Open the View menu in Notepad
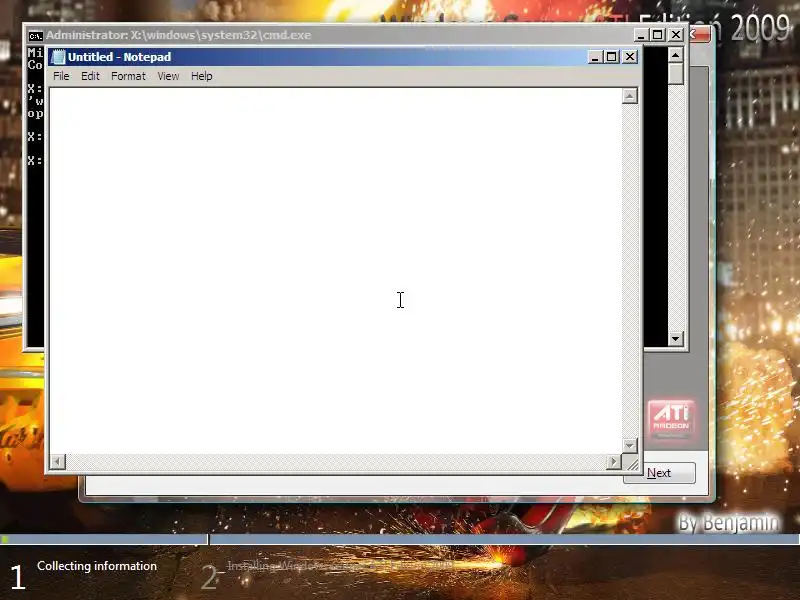Image resolution: width=800 pixels, height=600 pixels. point(168,76)
